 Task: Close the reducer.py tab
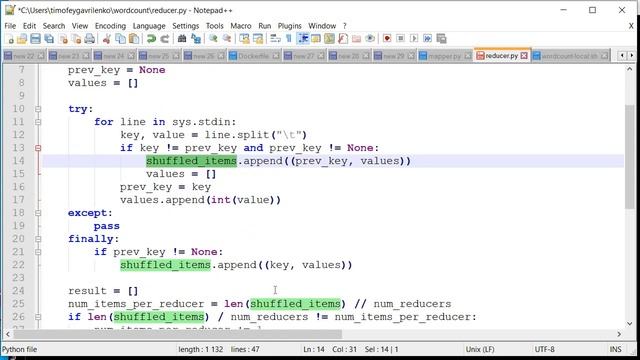524,56
